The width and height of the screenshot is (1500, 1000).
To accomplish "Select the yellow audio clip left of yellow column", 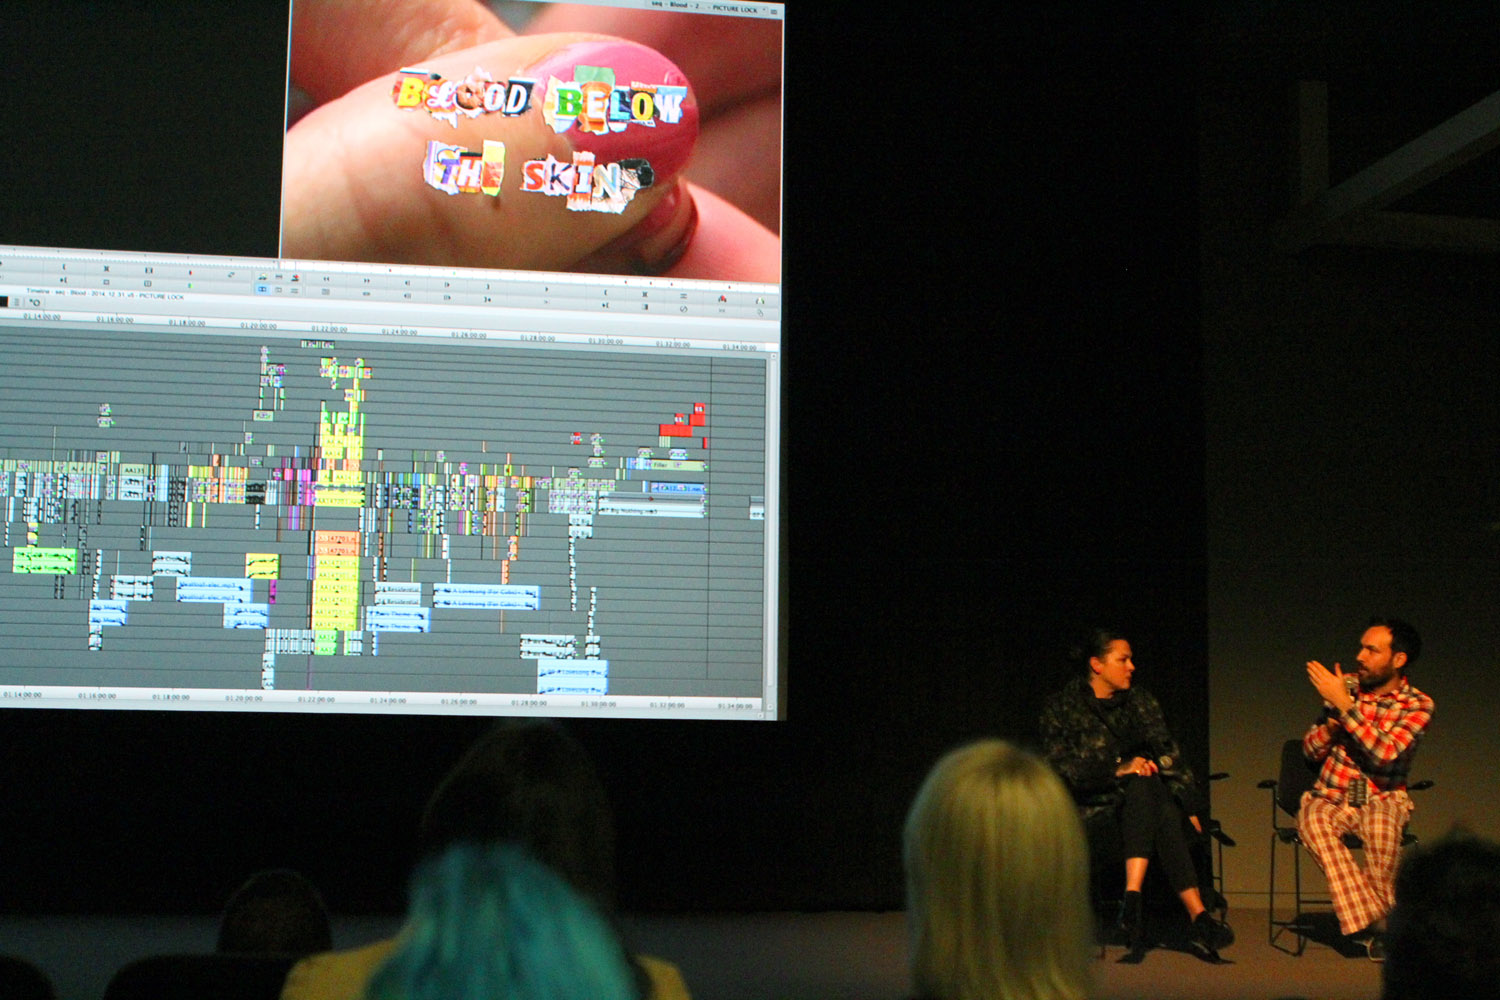I will pos(262,565).
